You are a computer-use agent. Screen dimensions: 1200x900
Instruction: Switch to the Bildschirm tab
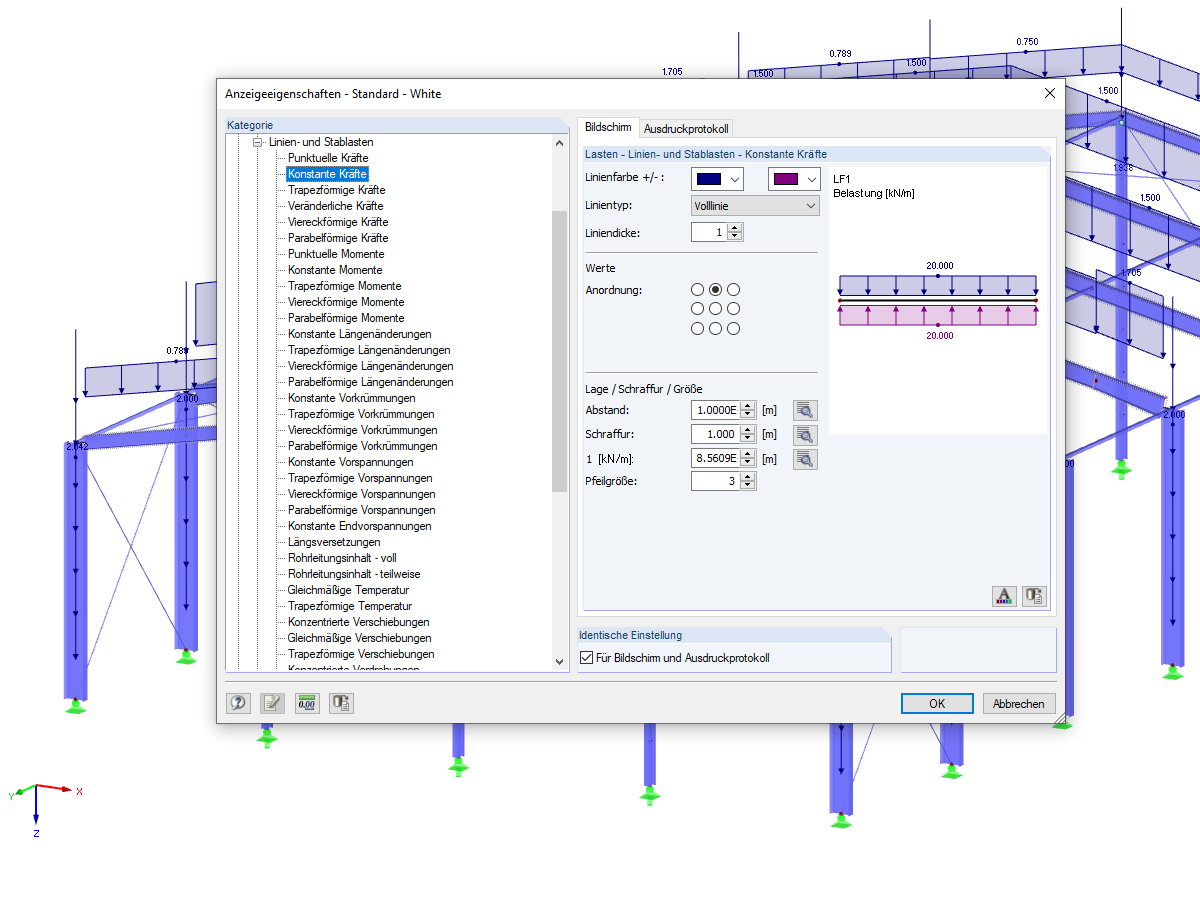tap(608, 127)
